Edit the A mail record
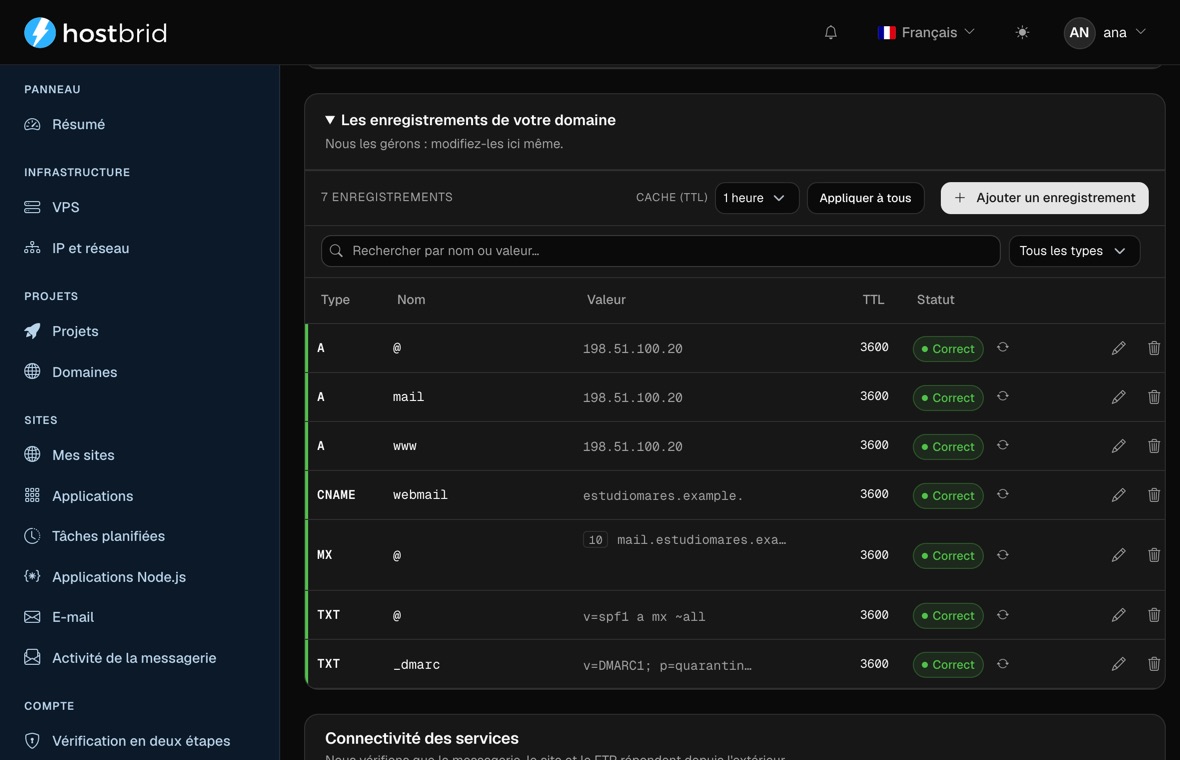 1118,397
